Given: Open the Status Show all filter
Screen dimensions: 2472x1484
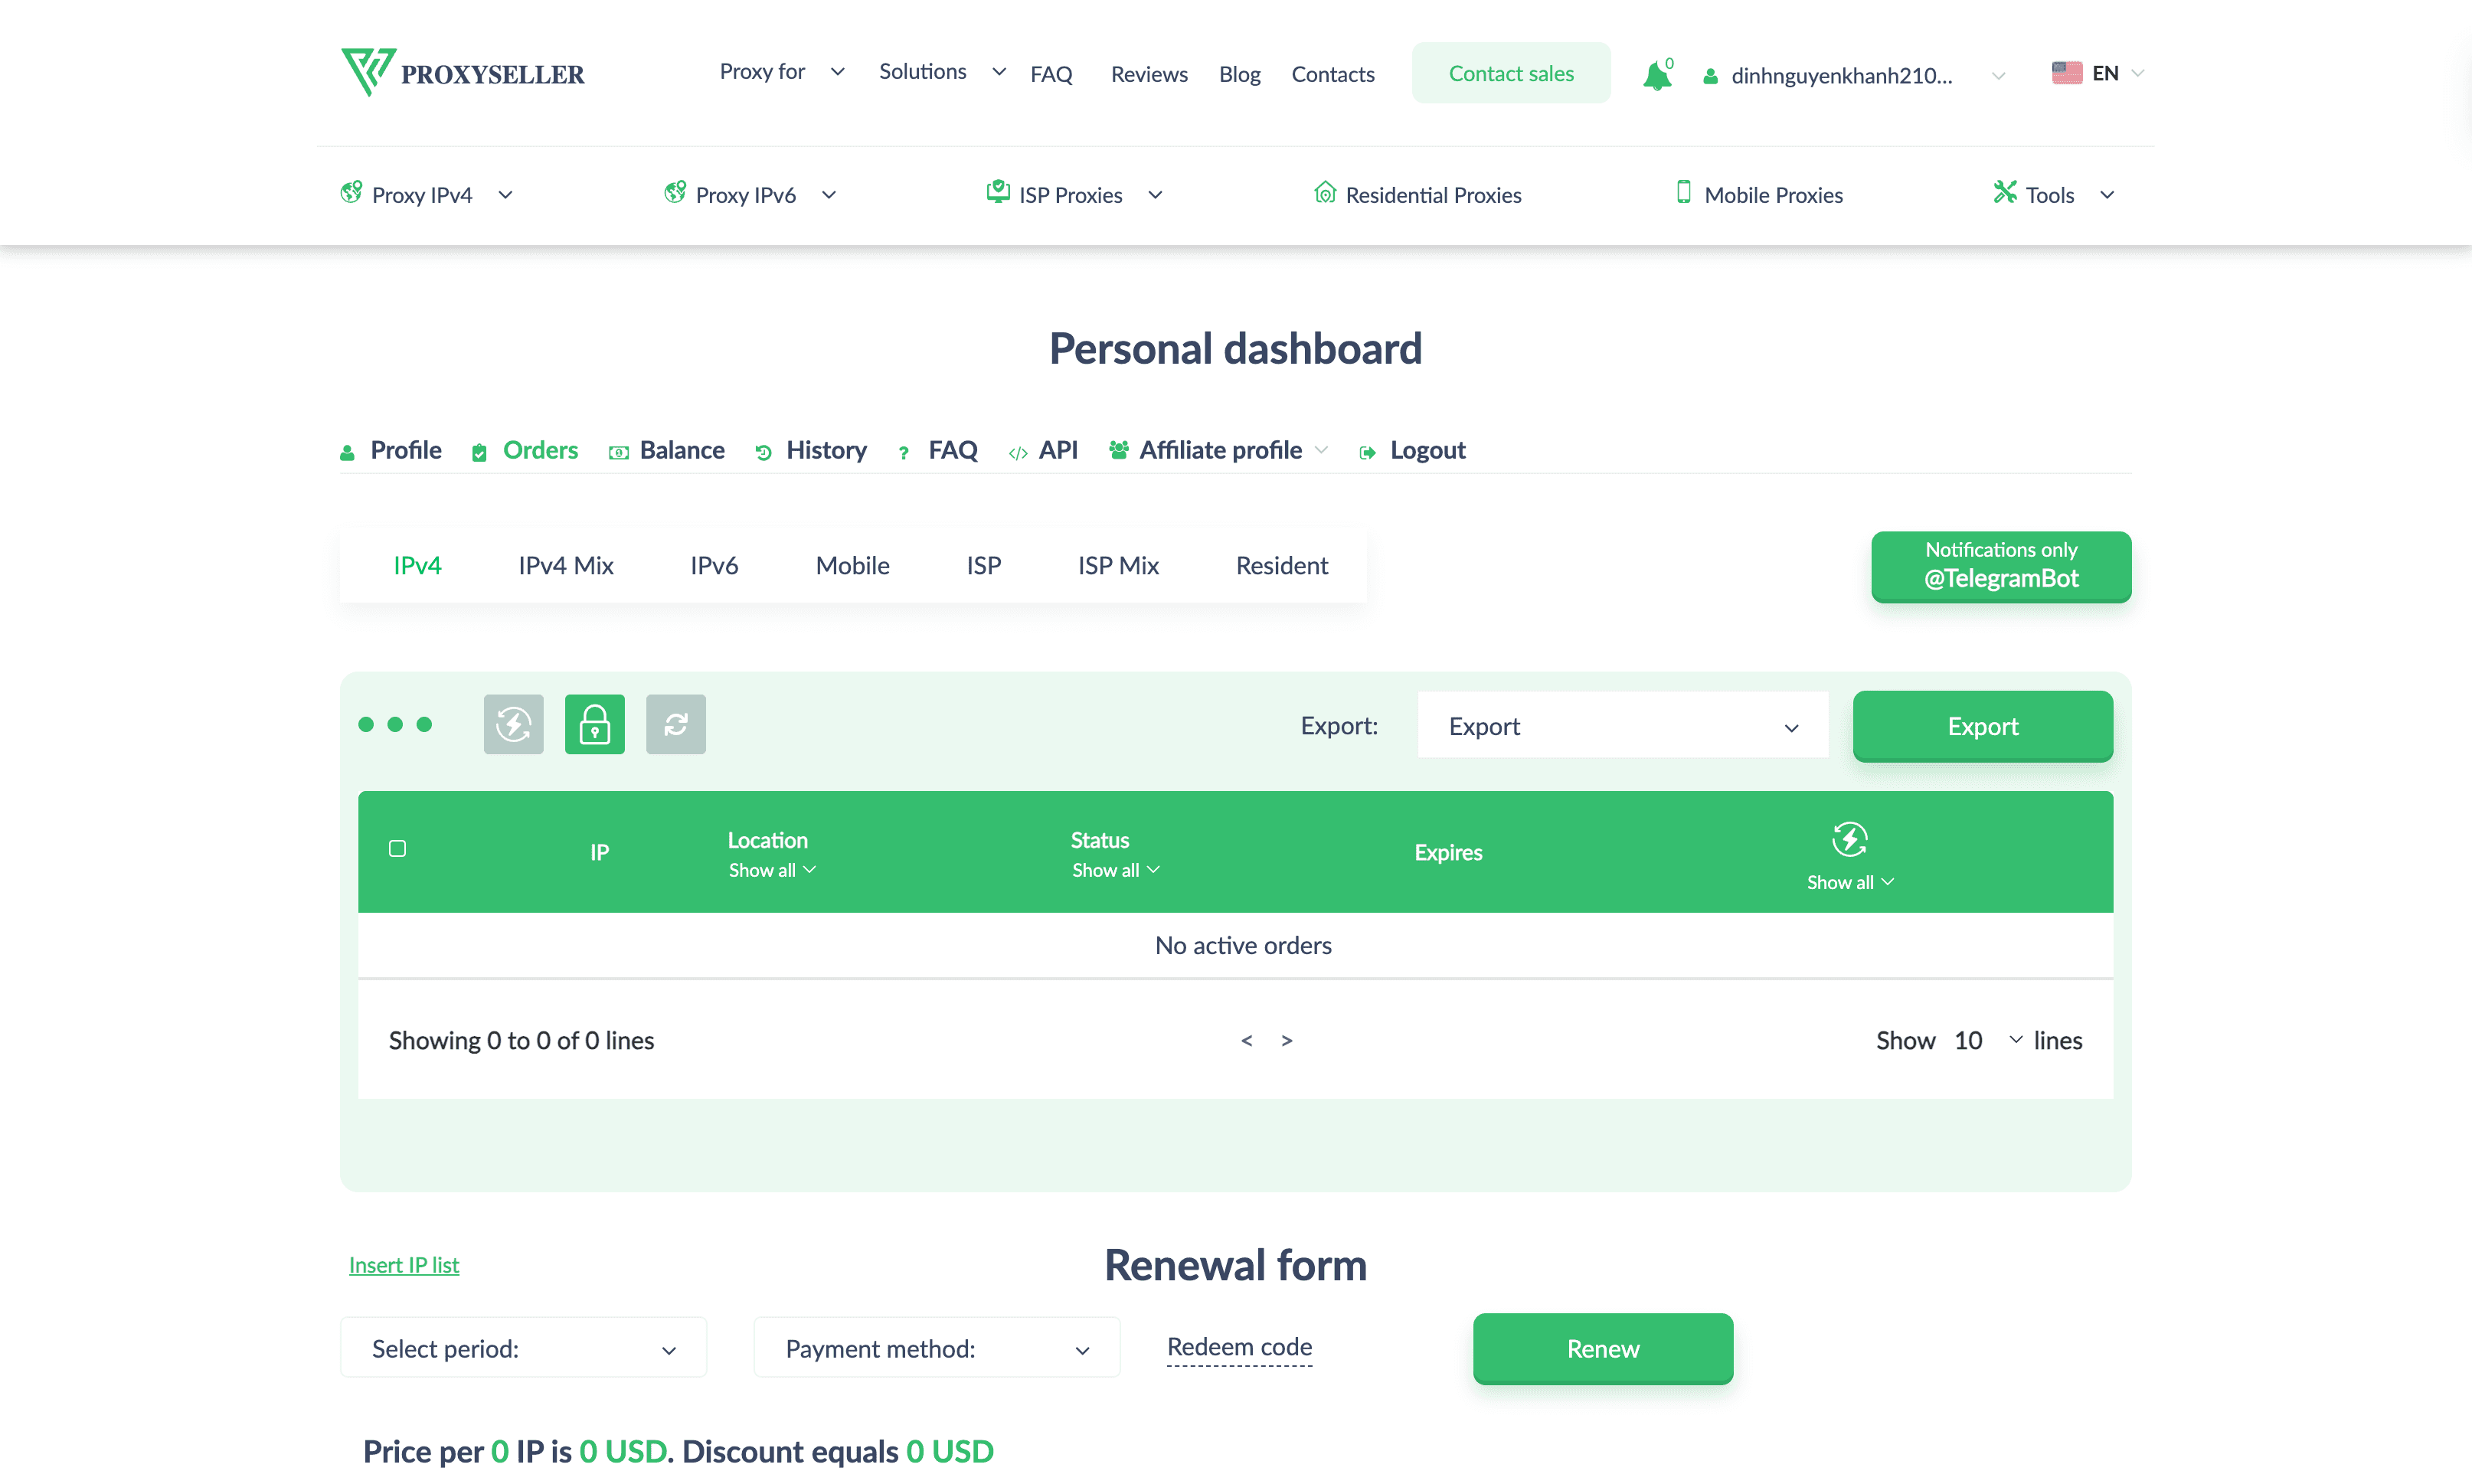Looking at the screenshot, I should point(1115,870).
